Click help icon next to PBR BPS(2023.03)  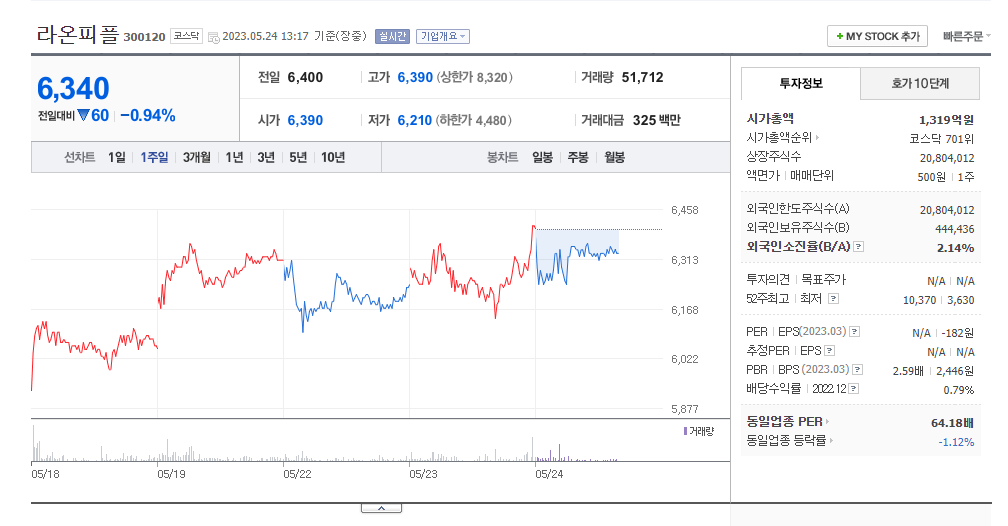coord(857,370)
